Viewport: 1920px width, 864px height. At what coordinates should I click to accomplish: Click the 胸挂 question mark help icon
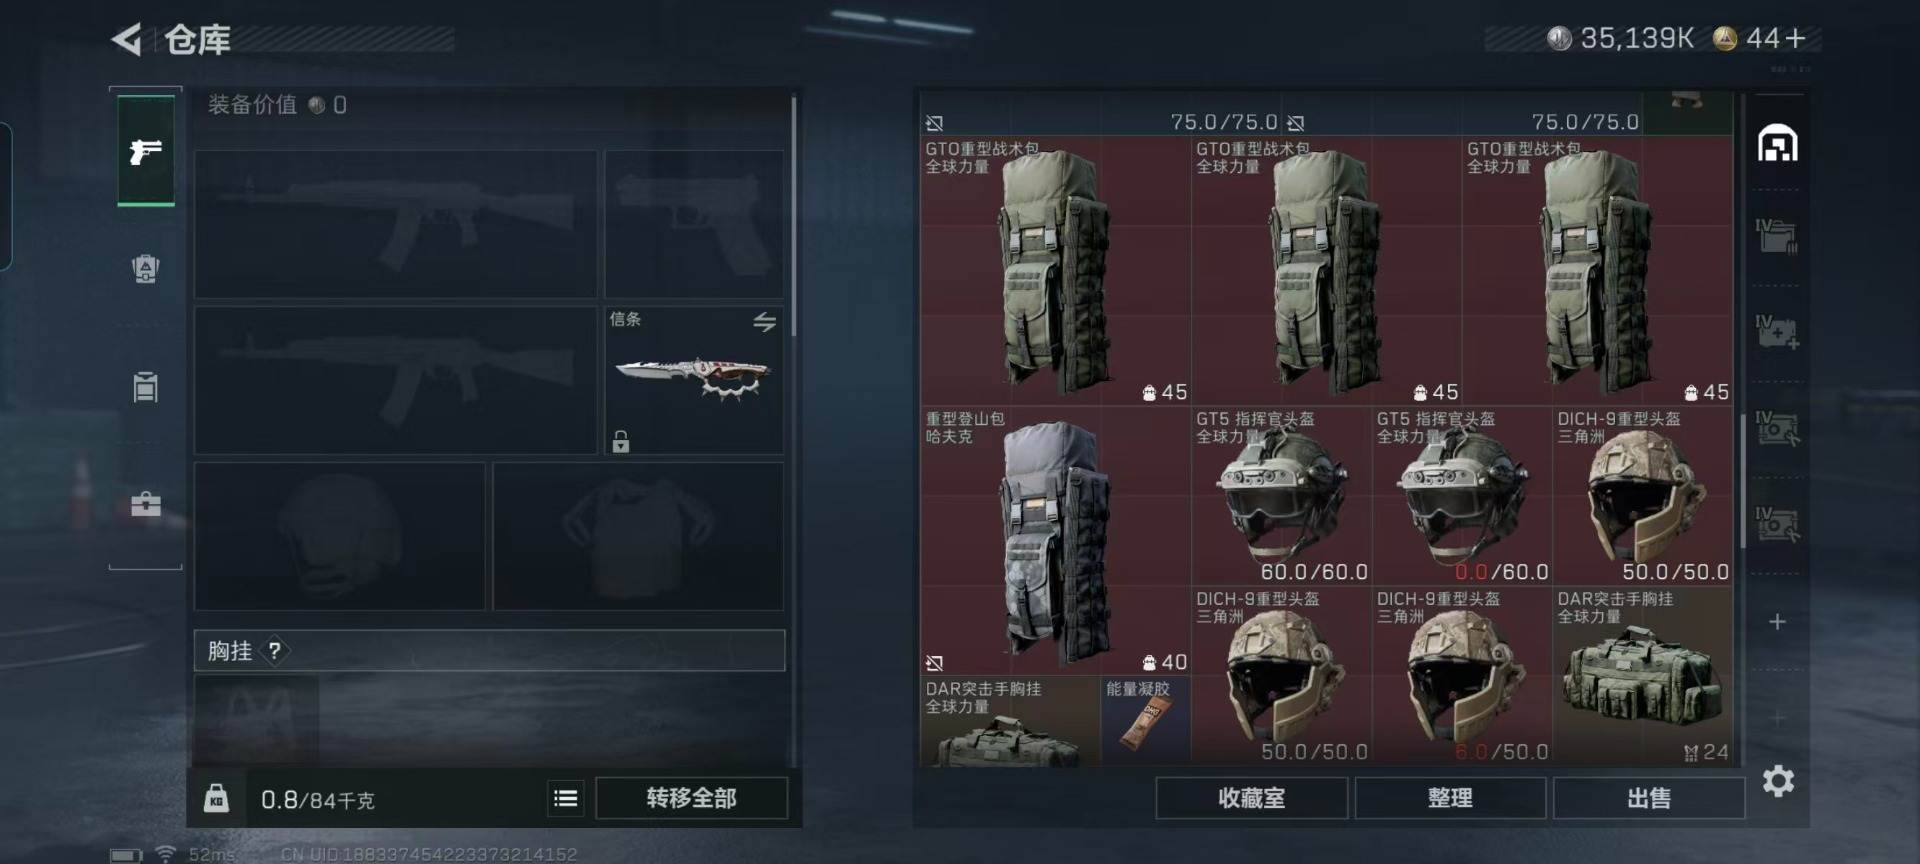pyautogui.click(x=274, y=651)
